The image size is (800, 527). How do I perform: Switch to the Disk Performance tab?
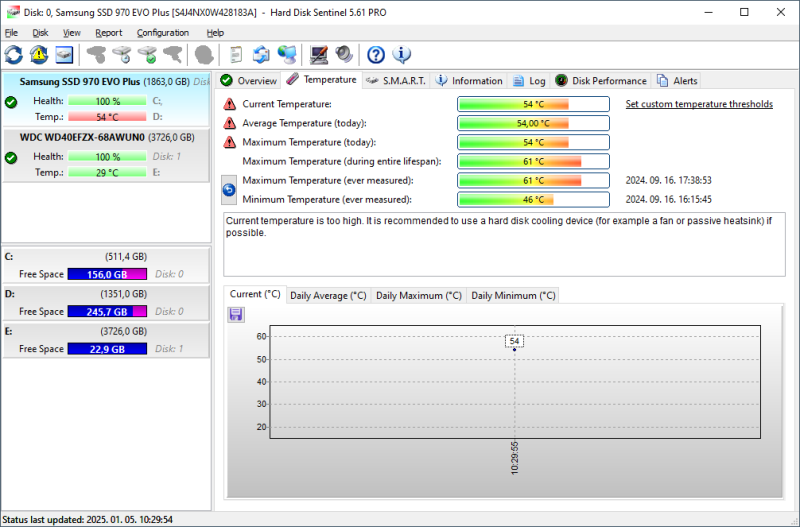coord(601,81)
